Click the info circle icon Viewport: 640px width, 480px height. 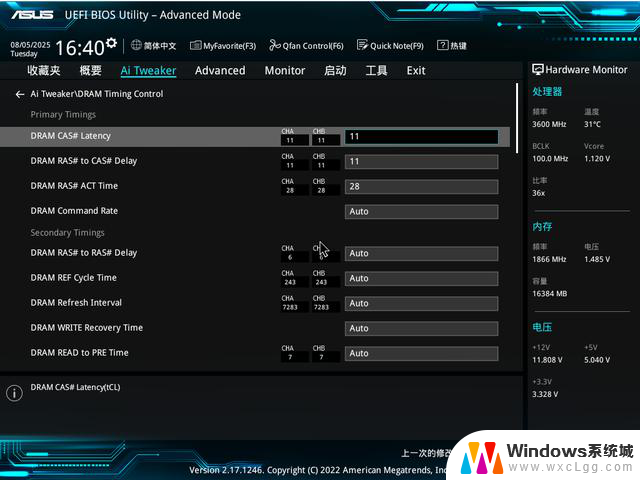tap(14, 393)
